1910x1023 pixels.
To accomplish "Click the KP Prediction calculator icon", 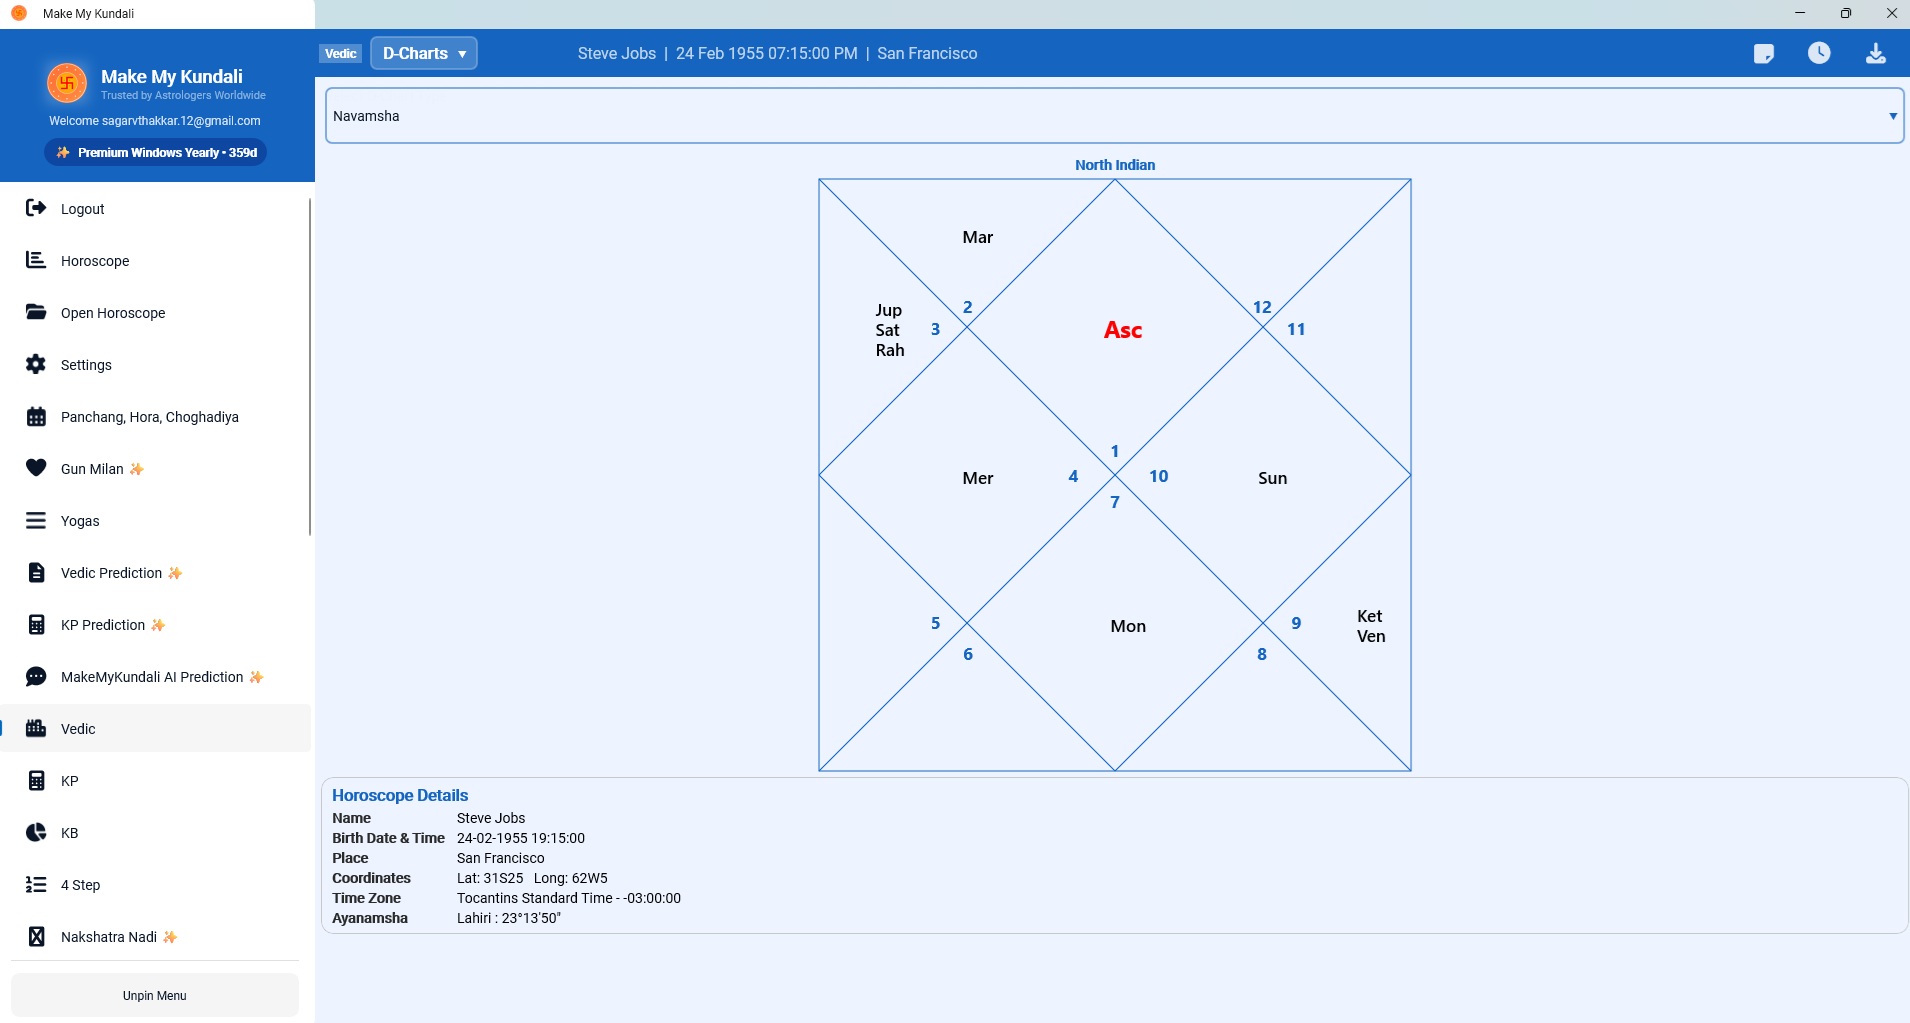I will pos(36,624).
